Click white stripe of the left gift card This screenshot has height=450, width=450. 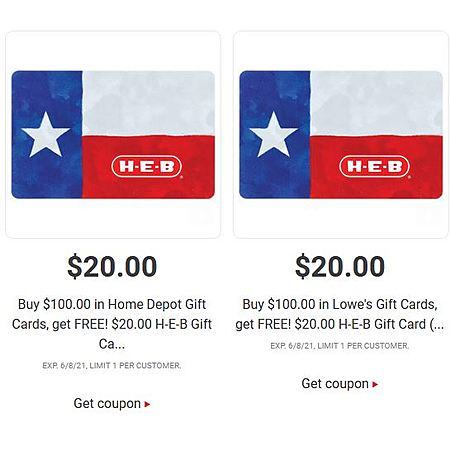tap(148, 103)
